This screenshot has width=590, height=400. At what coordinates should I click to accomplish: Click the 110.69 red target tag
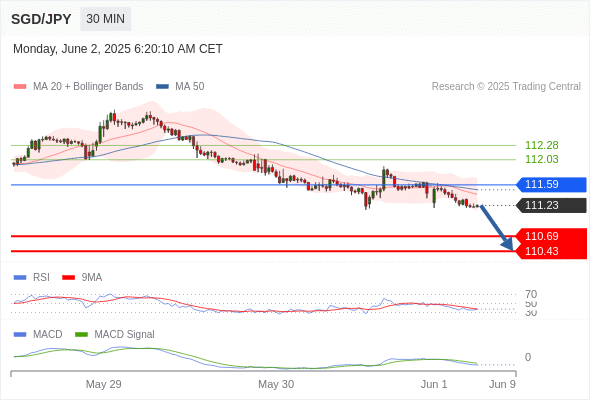click(551, 236)
